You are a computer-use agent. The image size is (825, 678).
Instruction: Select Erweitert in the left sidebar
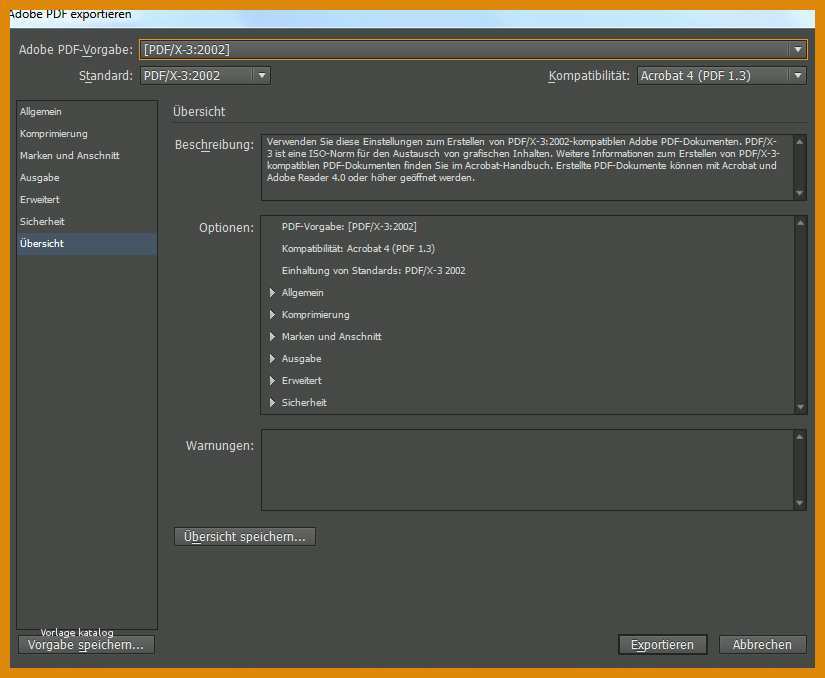pos(87,200)
